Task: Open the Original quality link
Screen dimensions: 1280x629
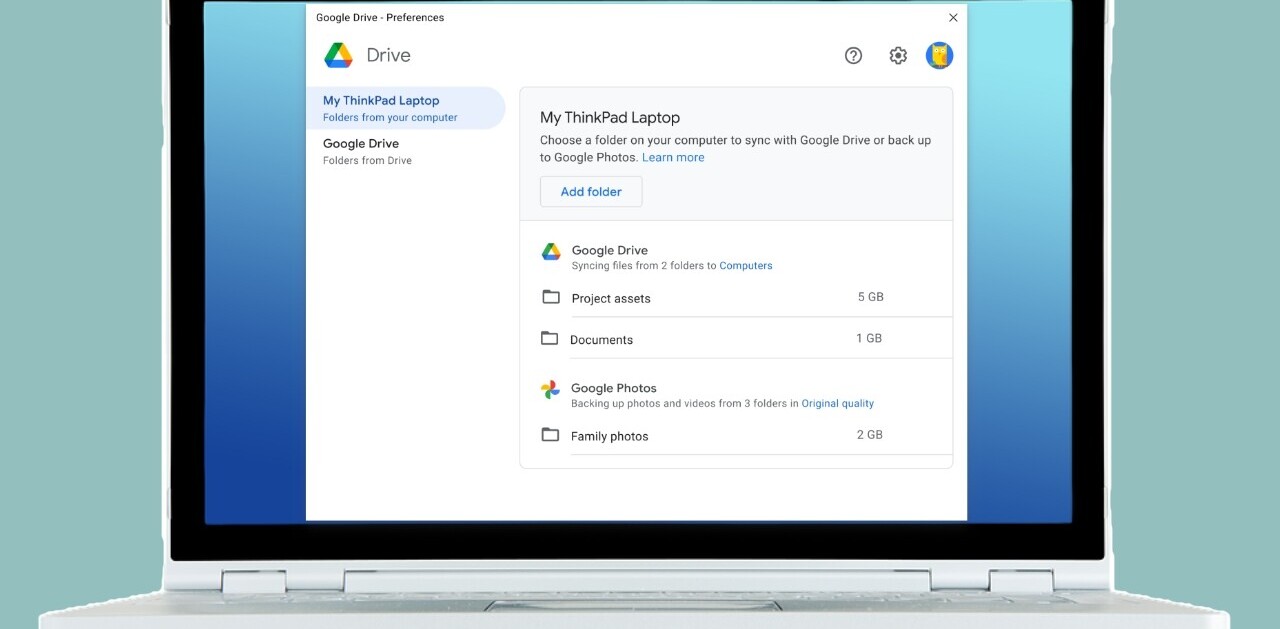Action: coord(838,404)
